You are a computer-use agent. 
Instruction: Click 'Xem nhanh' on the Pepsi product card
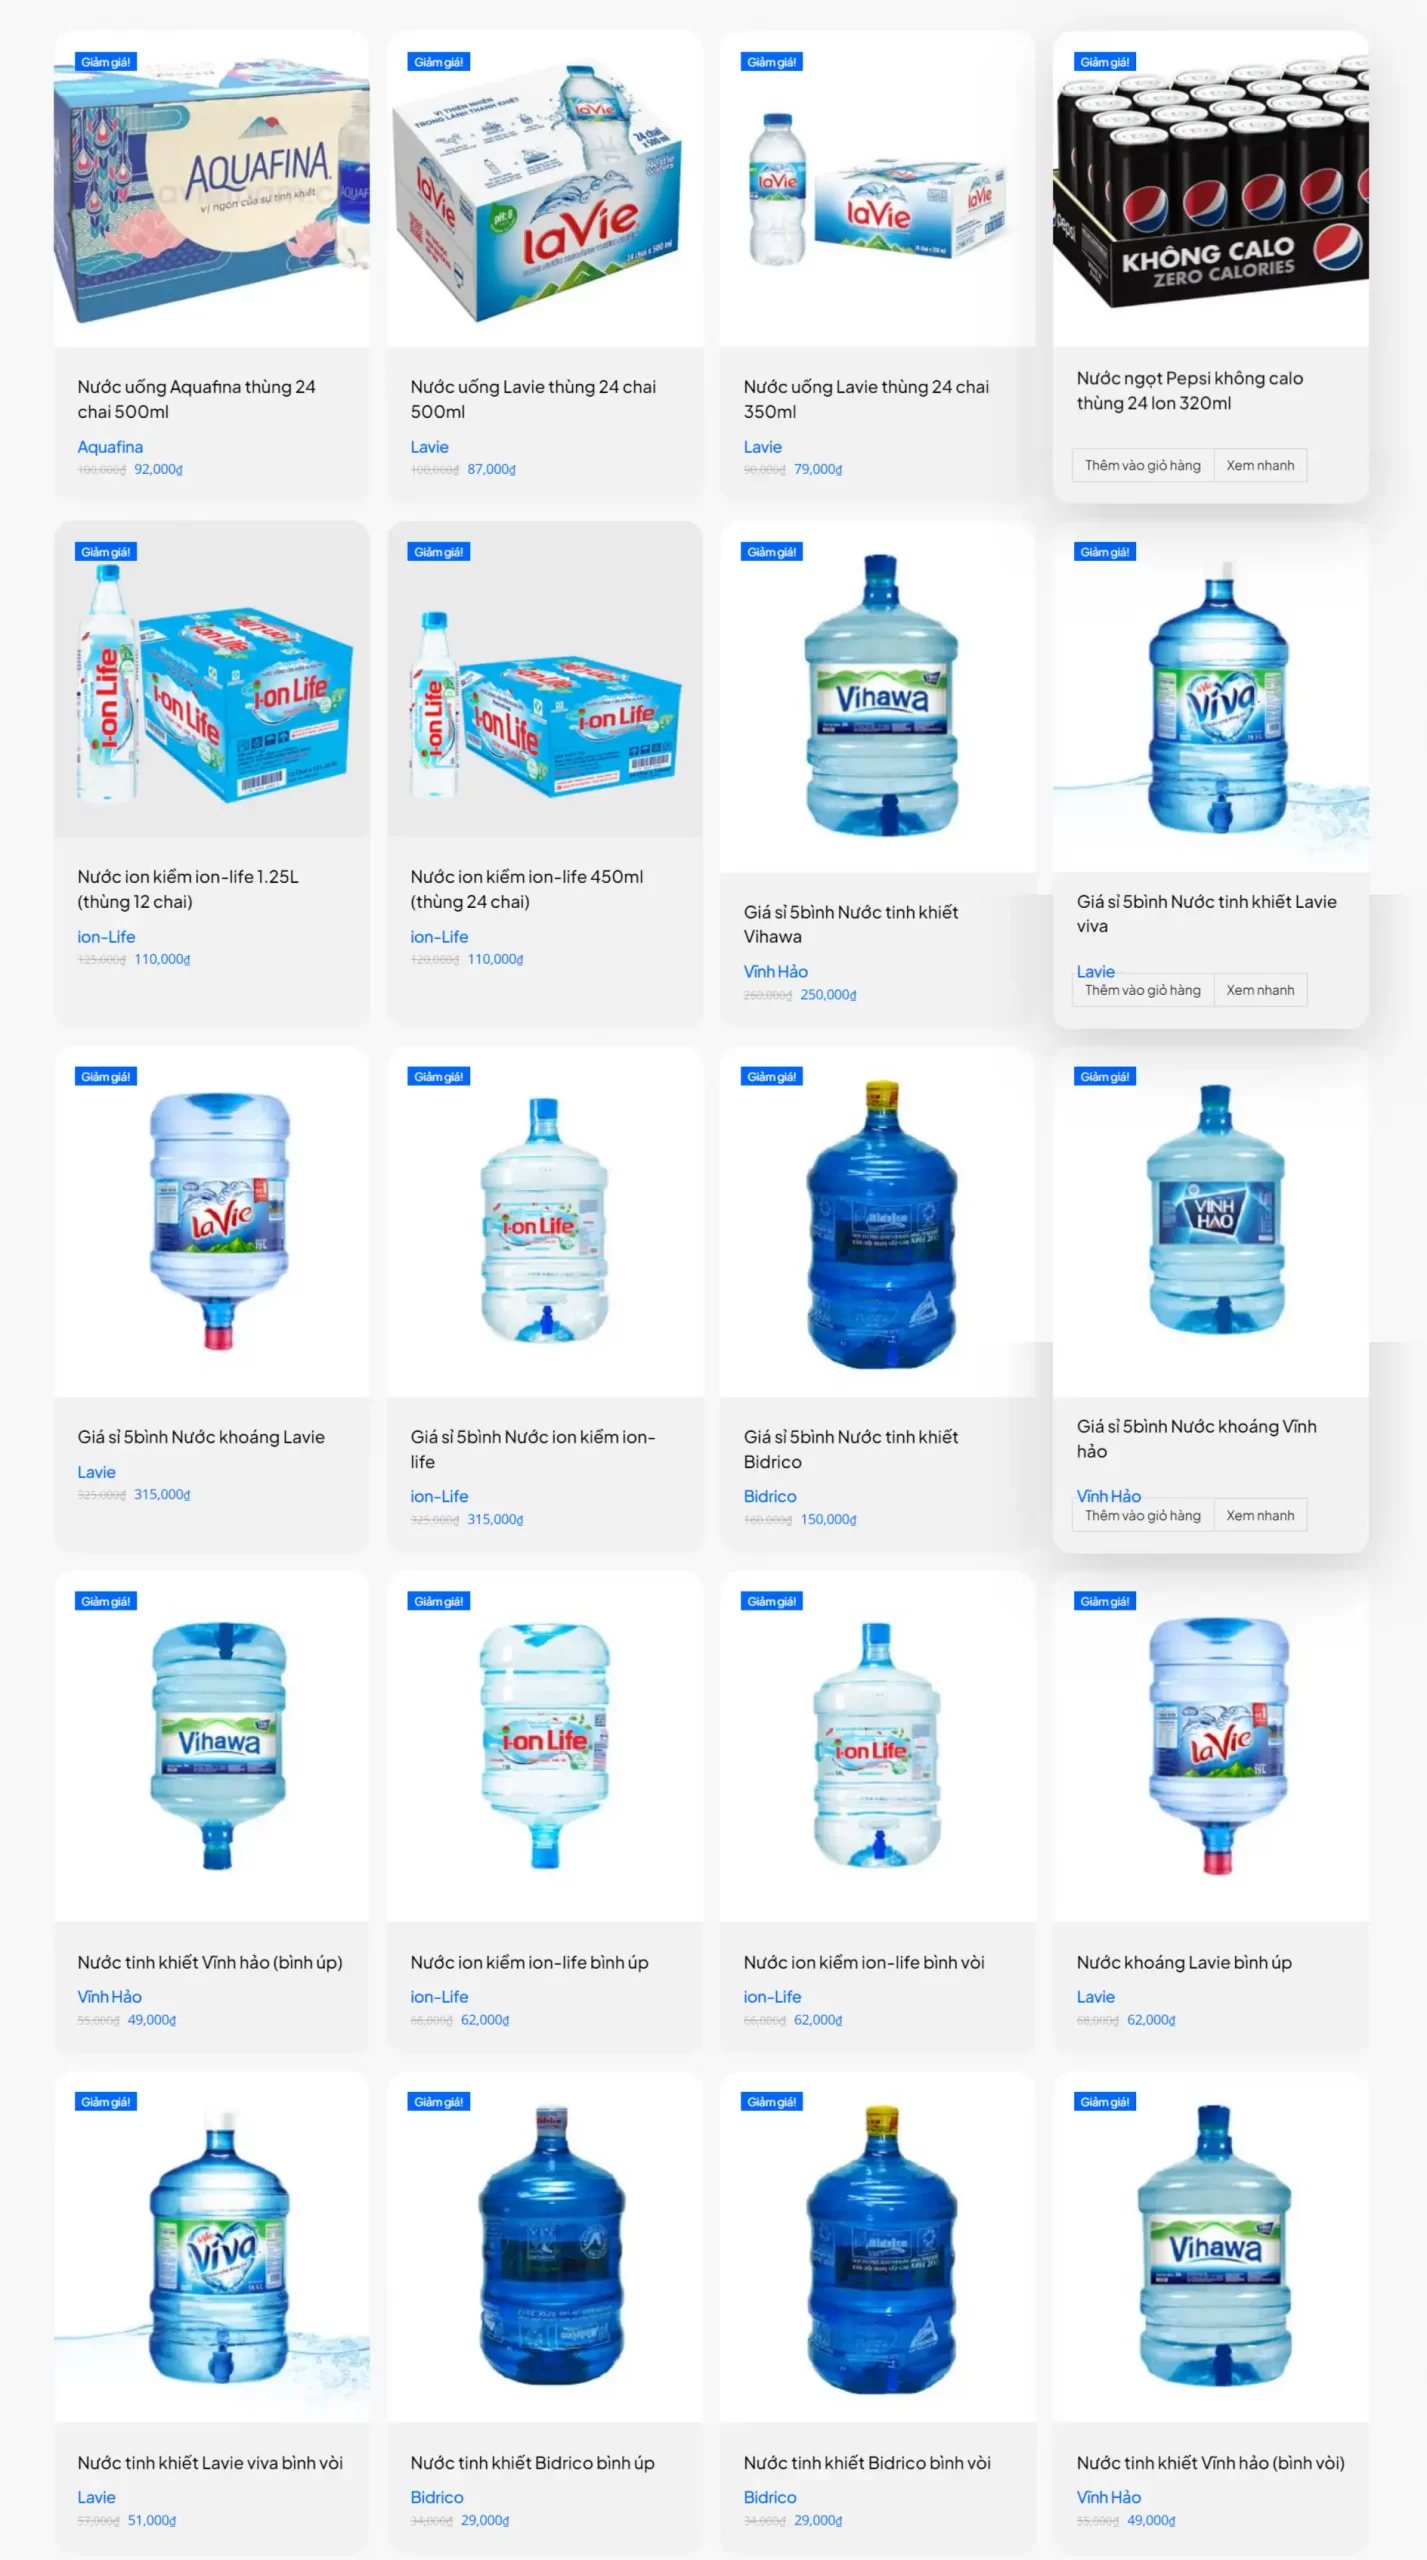(x=1260, y=465)
